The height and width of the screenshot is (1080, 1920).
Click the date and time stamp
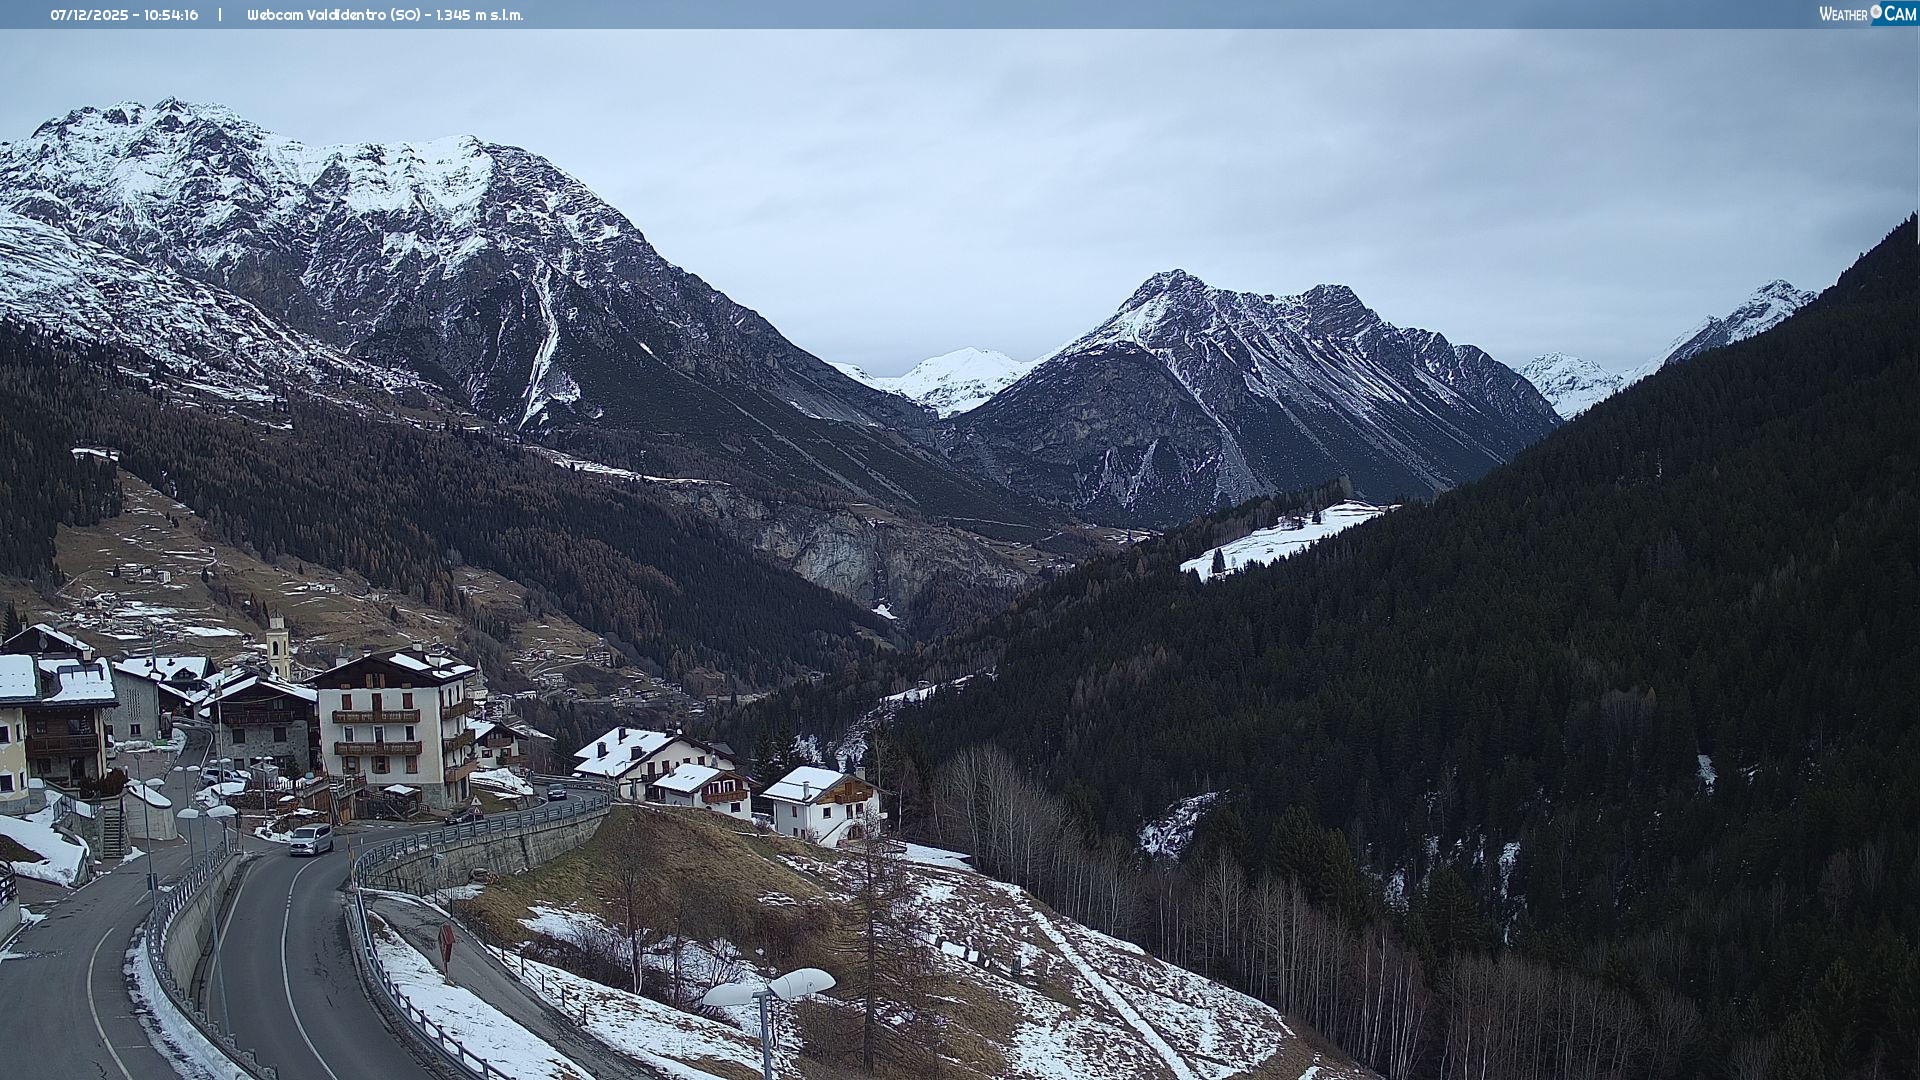[x=124, y=15]
